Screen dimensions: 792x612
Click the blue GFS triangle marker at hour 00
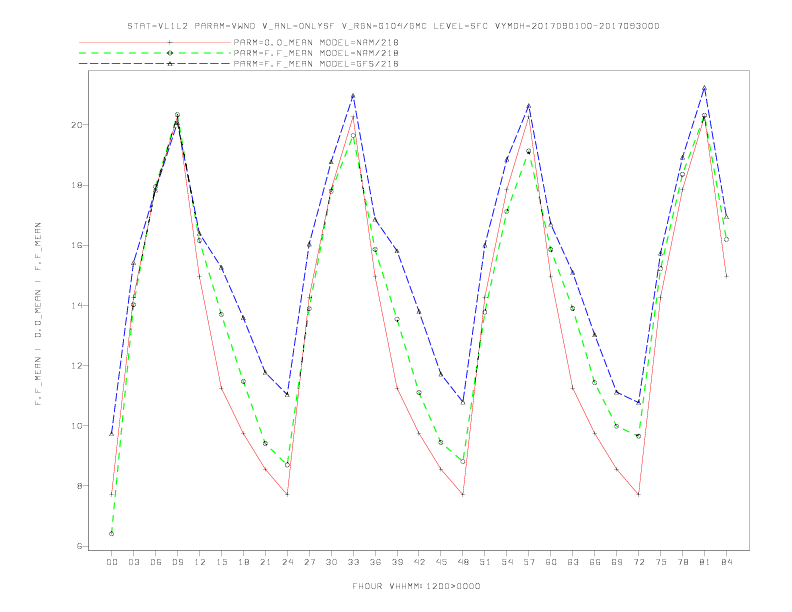[112, 434]
